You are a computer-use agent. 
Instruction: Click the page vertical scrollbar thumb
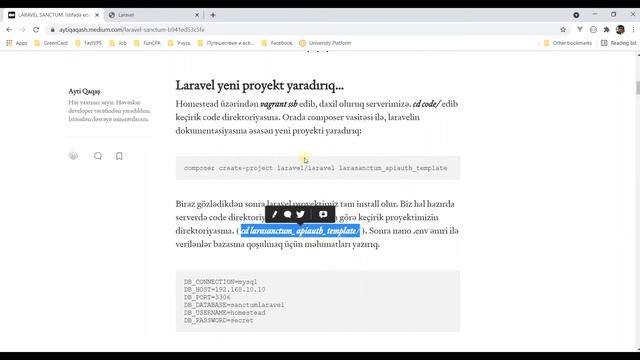point(638,88)
